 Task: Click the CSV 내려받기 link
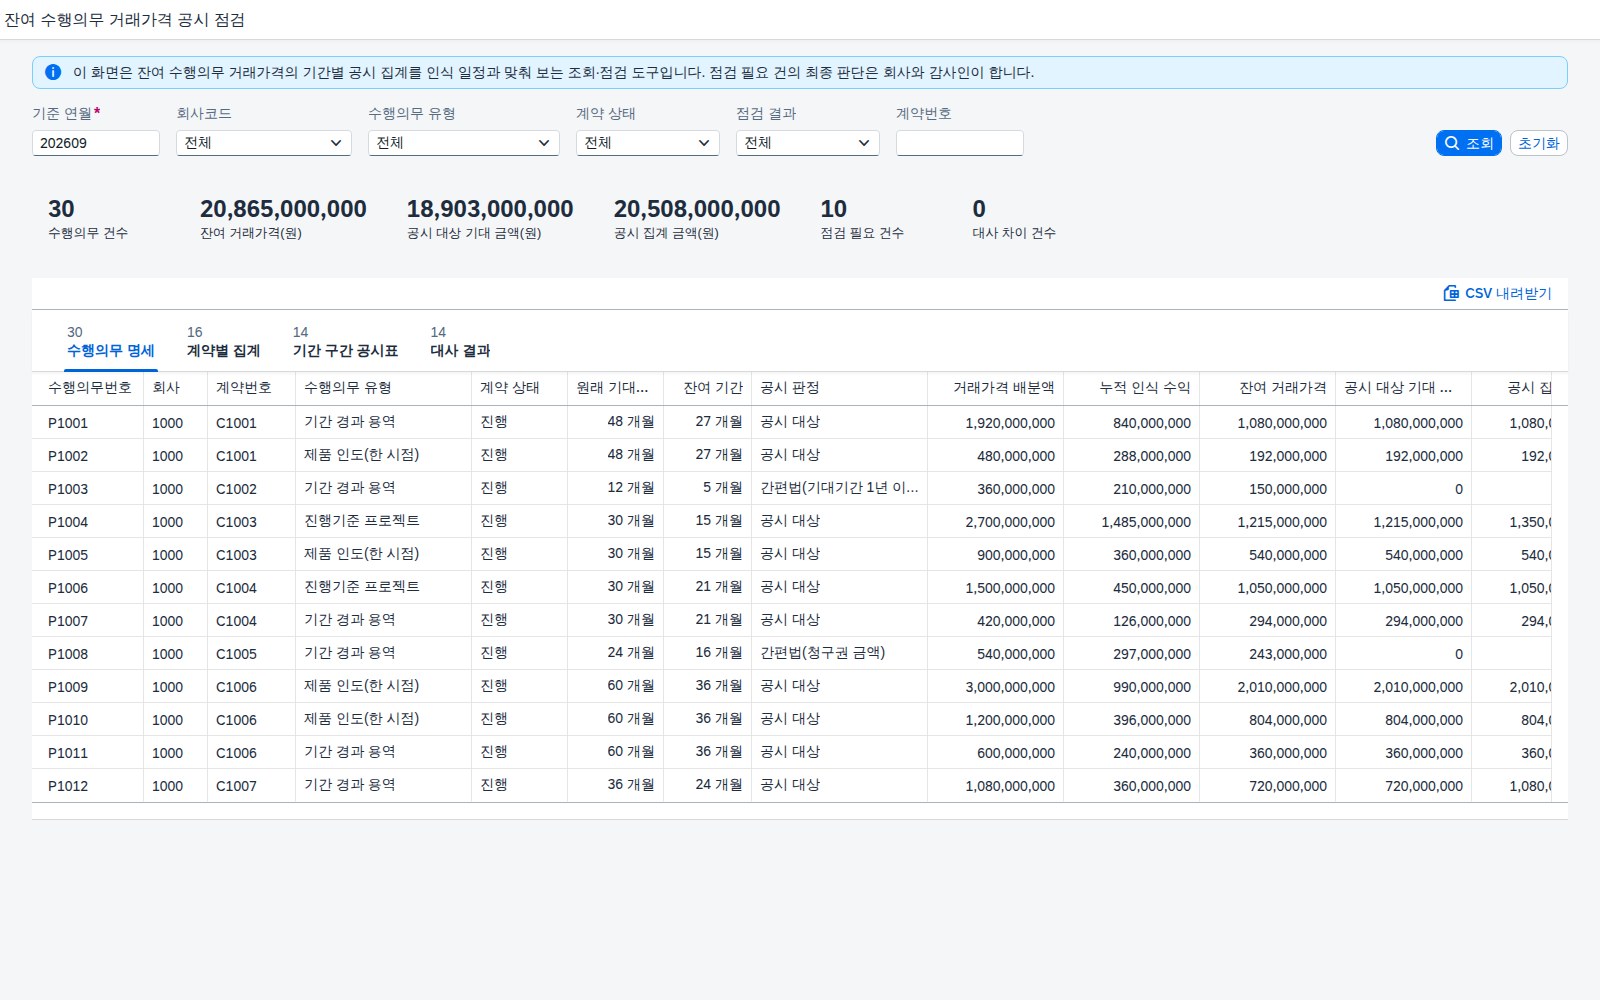click(1498, 293)
